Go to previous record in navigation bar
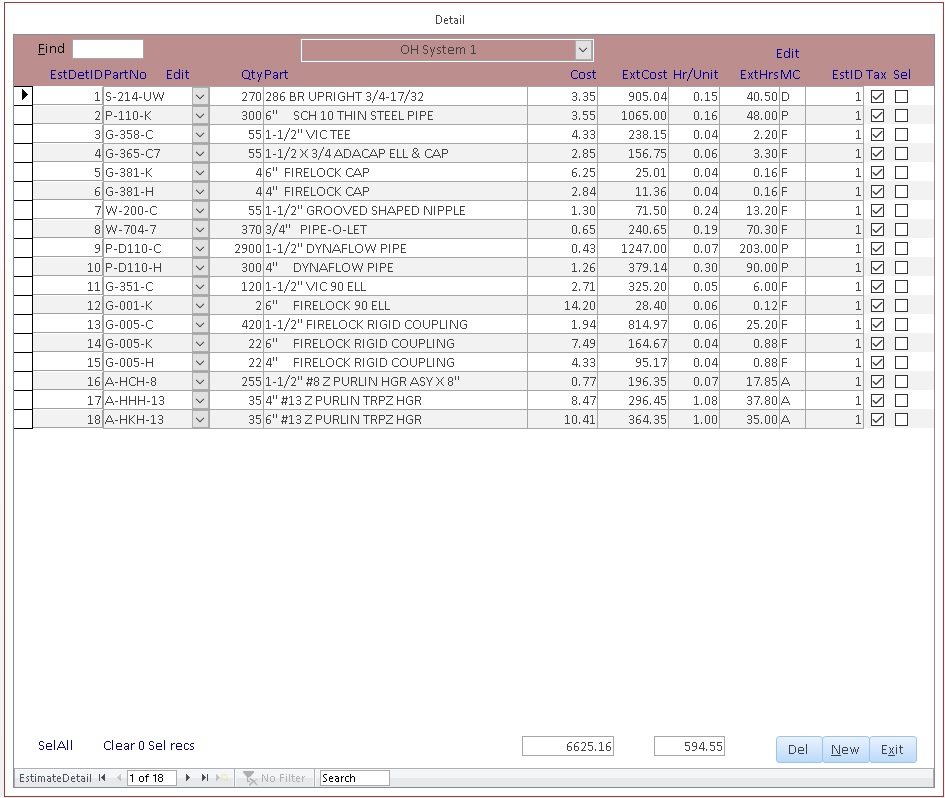The width and height of the screenshot is (945, 798). 118,778
